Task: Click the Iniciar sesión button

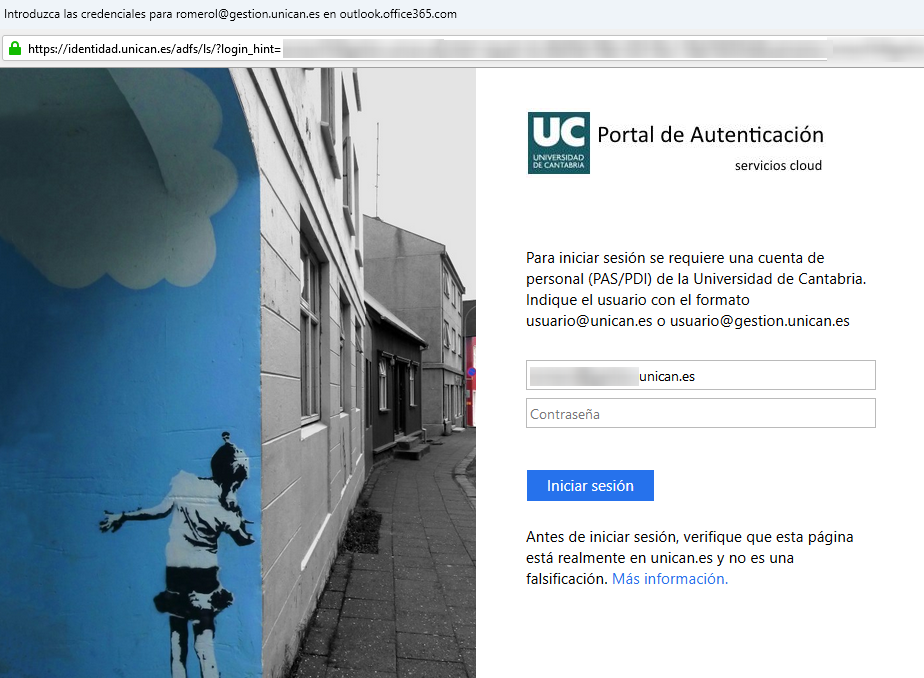Action: 590,485
